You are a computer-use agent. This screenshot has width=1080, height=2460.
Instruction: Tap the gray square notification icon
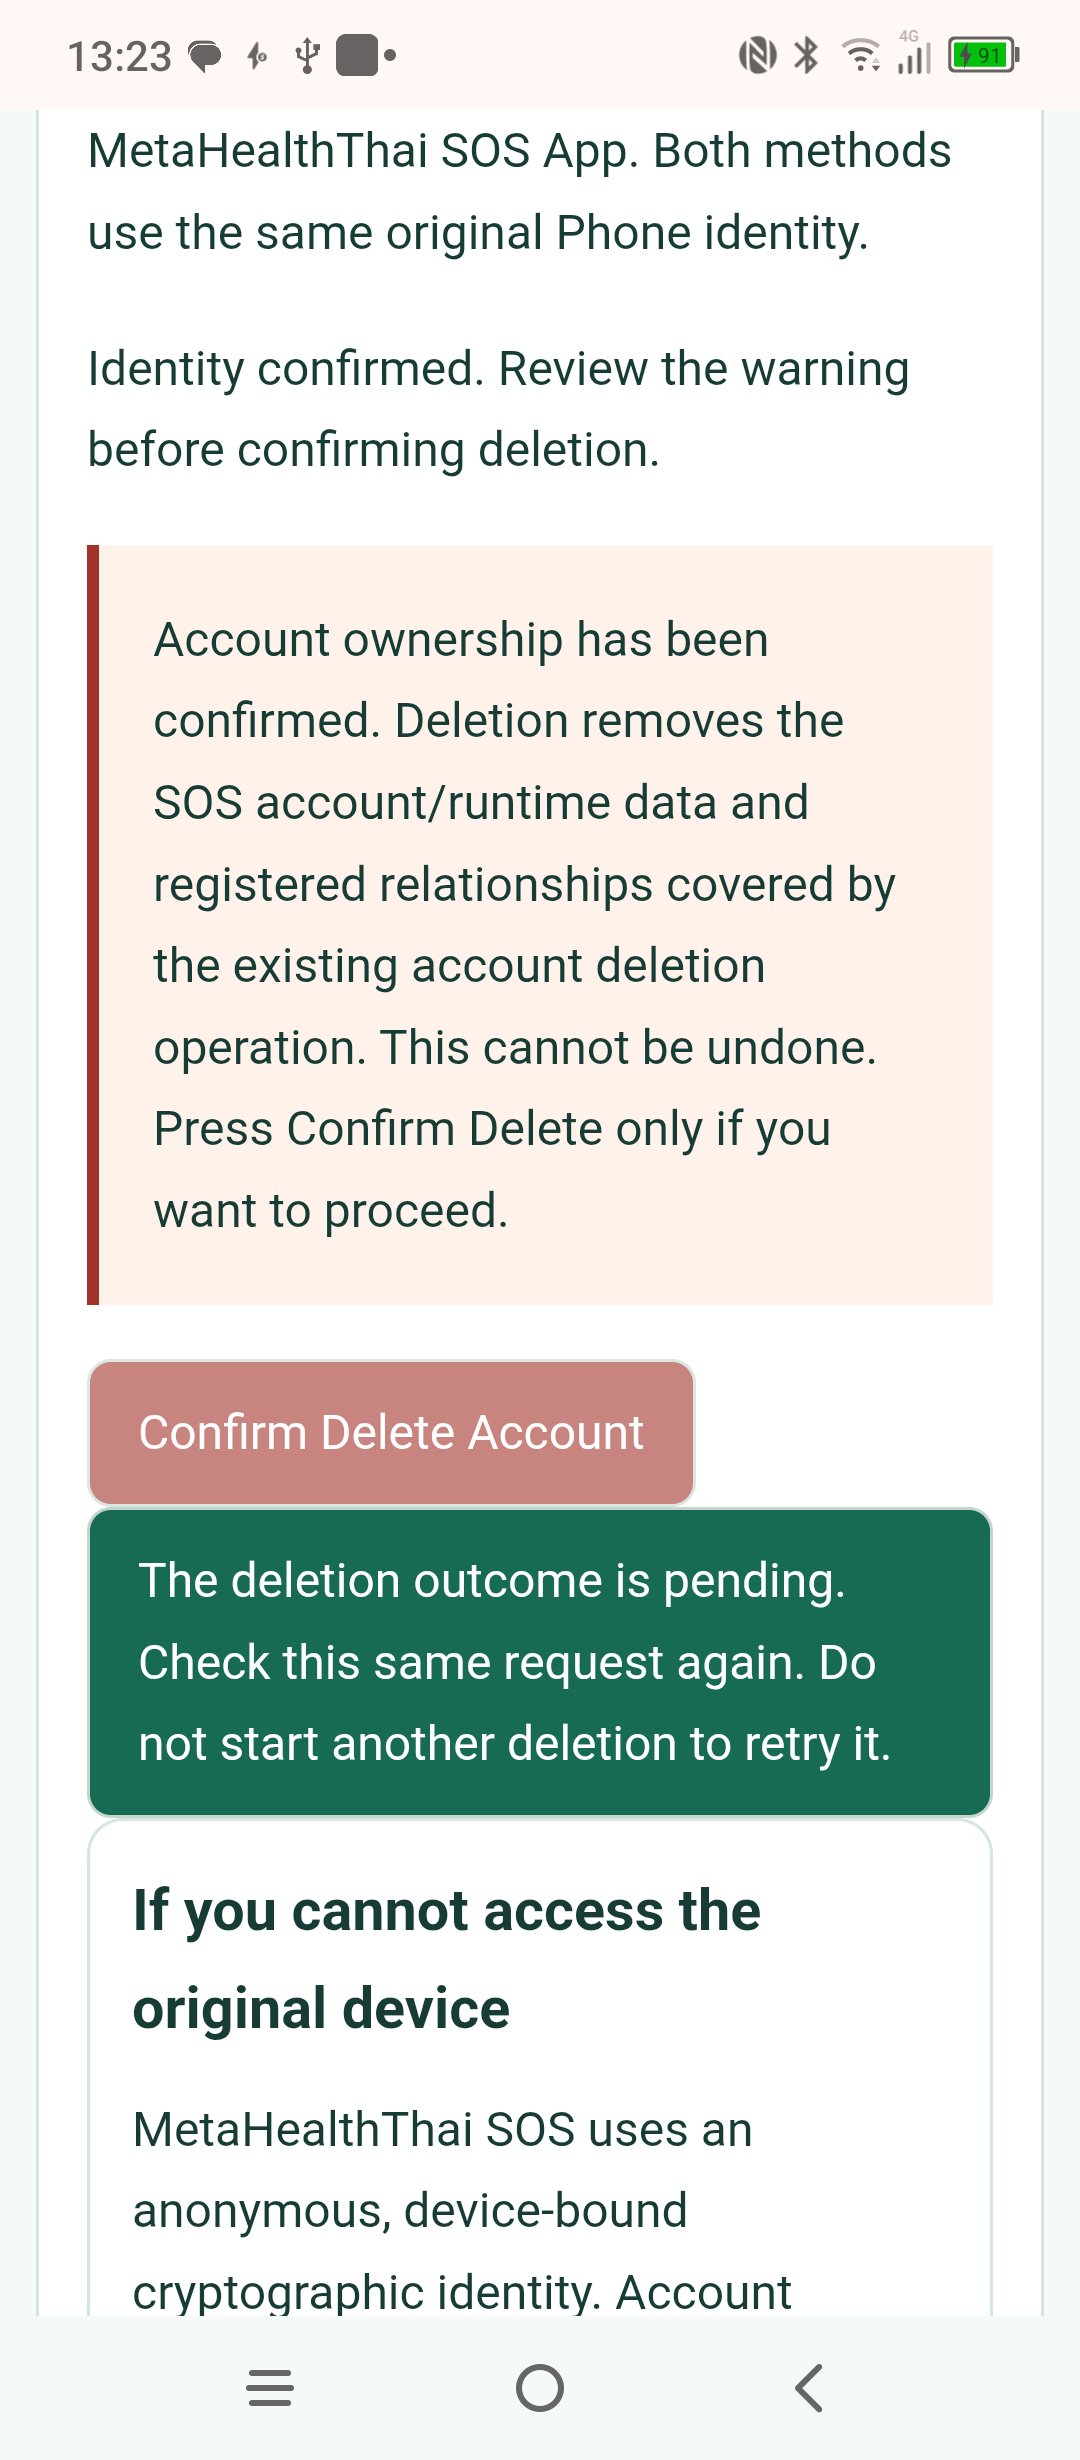[357, 55]
